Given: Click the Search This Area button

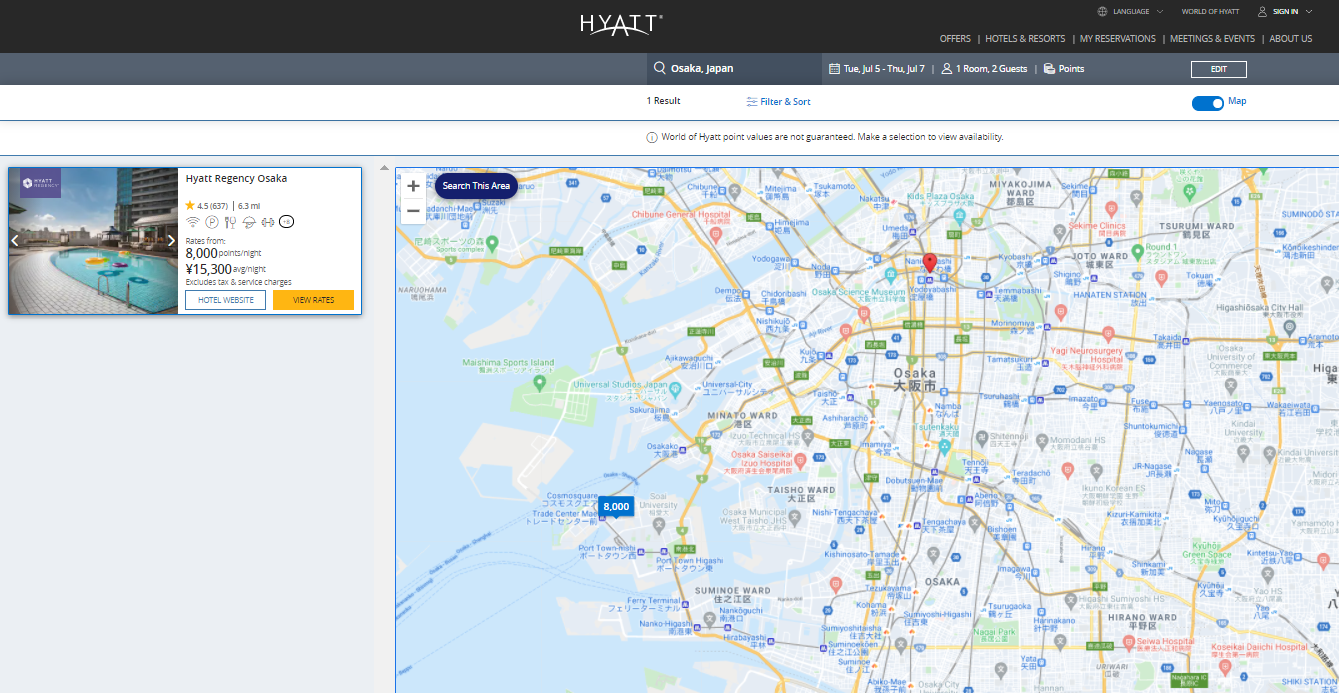Looking at the screenshot, I should tap(475, 185).
